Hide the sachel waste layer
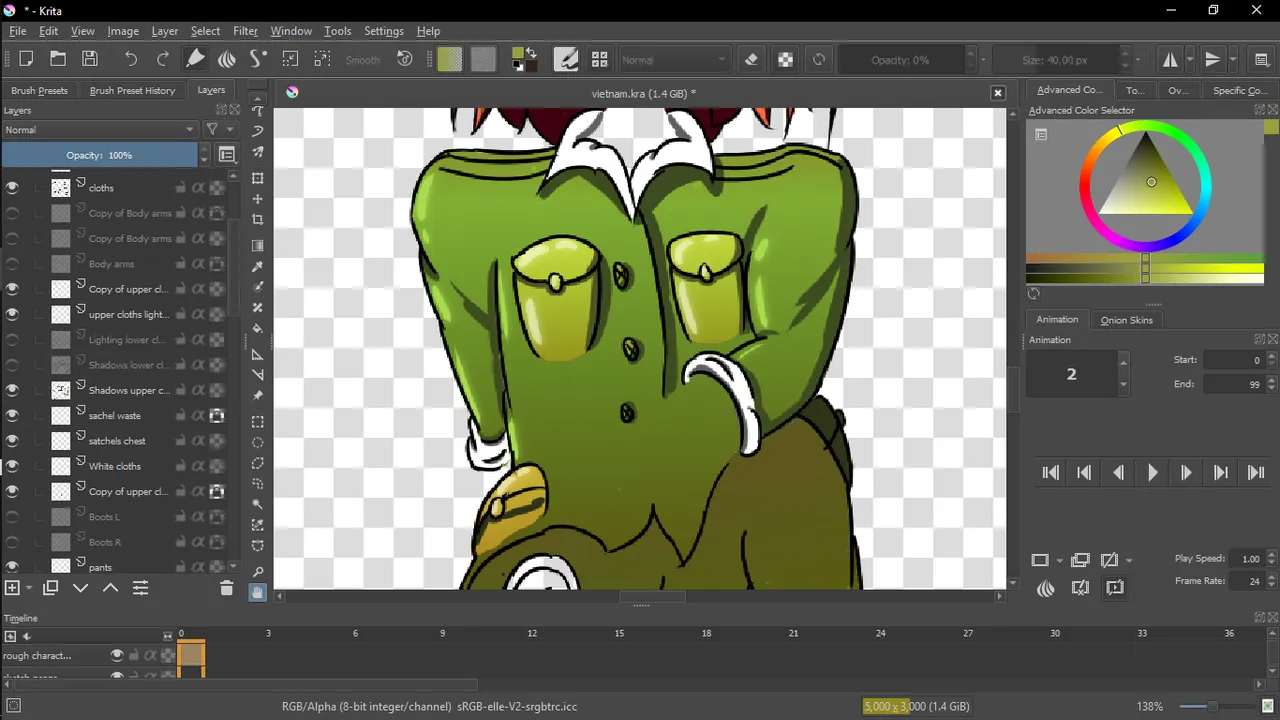 12,415
